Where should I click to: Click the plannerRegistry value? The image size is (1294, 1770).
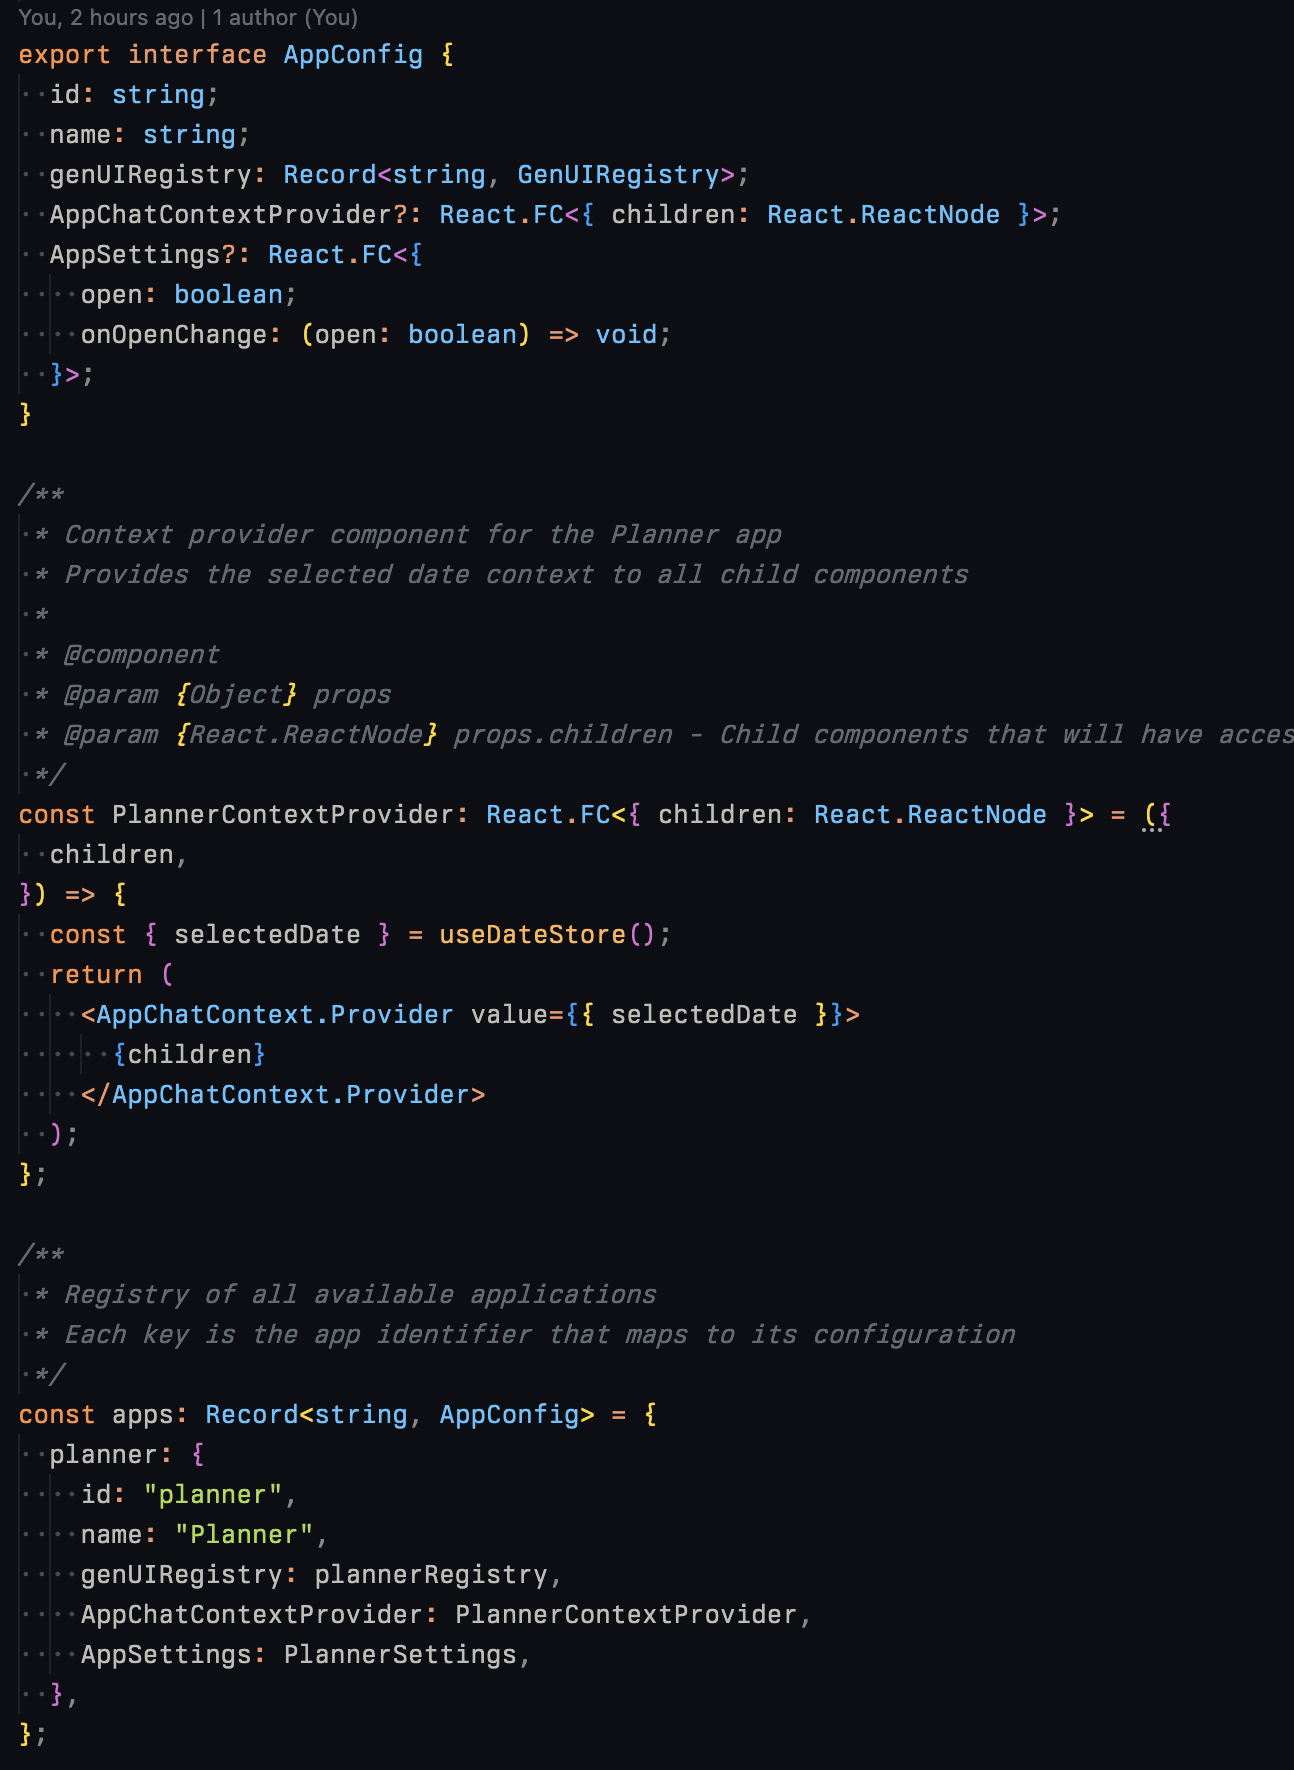point(431,1575)
